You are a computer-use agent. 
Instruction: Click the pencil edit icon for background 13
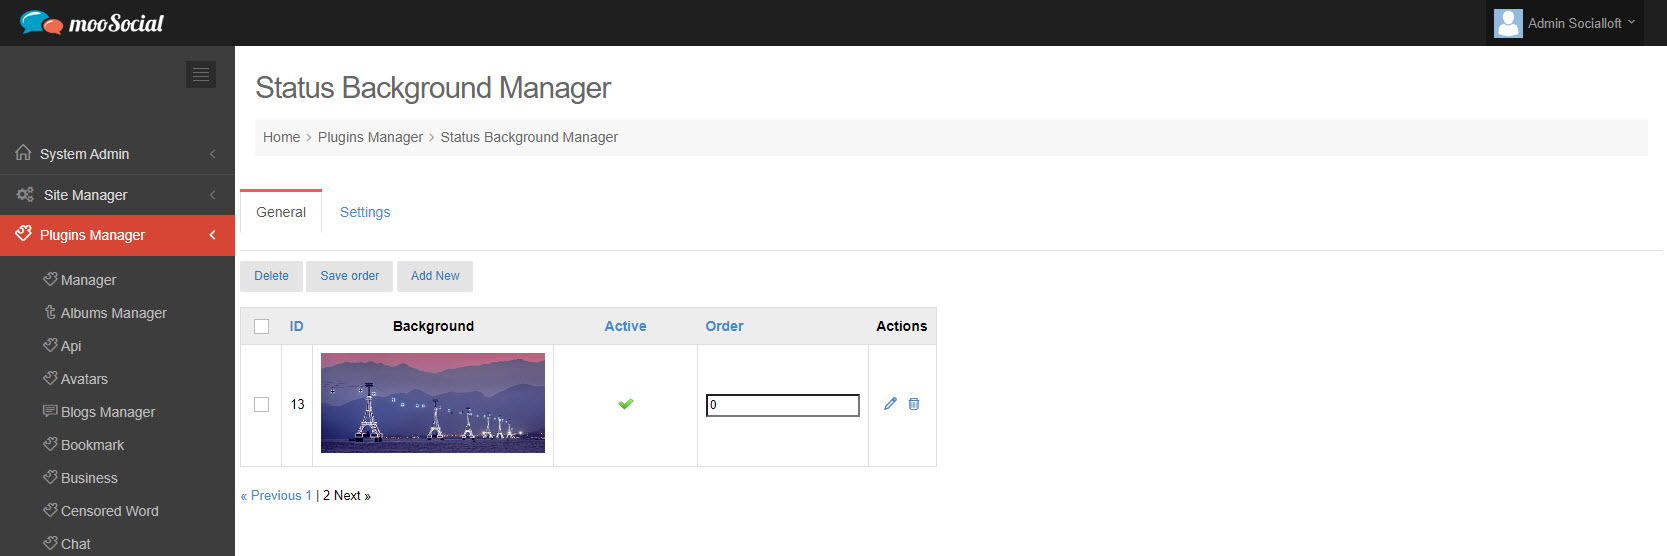[x=890, y=404]
